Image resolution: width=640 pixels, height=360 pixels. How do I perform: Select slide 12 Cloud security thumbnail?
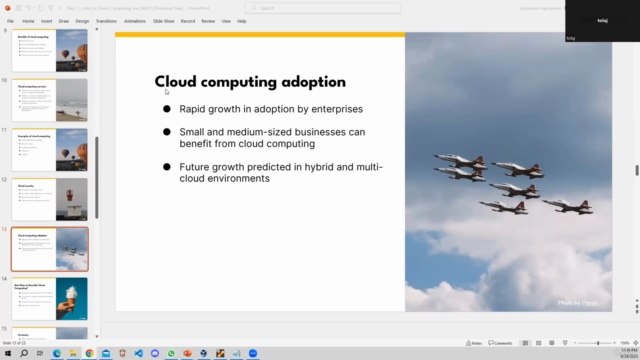pos(50,199)
